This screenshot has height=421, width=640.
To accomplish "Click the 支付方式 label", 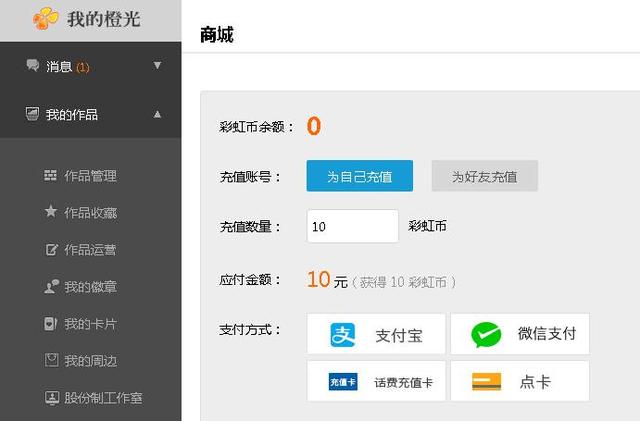I will pos(250,330).
